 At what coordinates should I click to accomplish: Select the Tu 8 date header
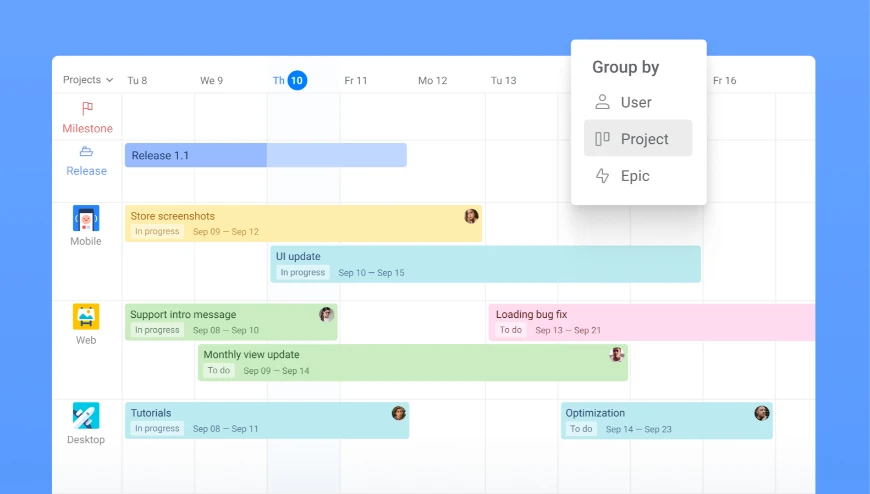pos(138,80)
